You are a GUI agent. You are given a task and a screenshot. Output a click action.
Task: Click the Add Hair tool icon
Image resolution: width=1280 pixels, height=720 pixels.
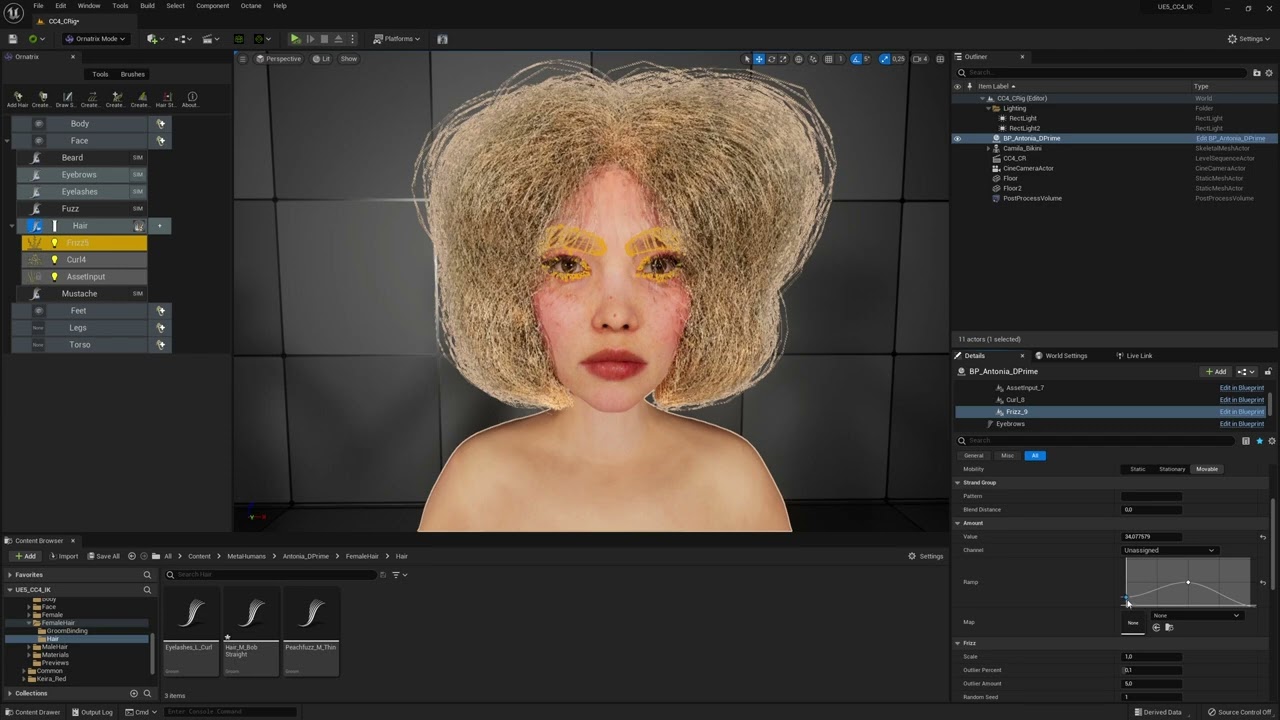[17, 98]
